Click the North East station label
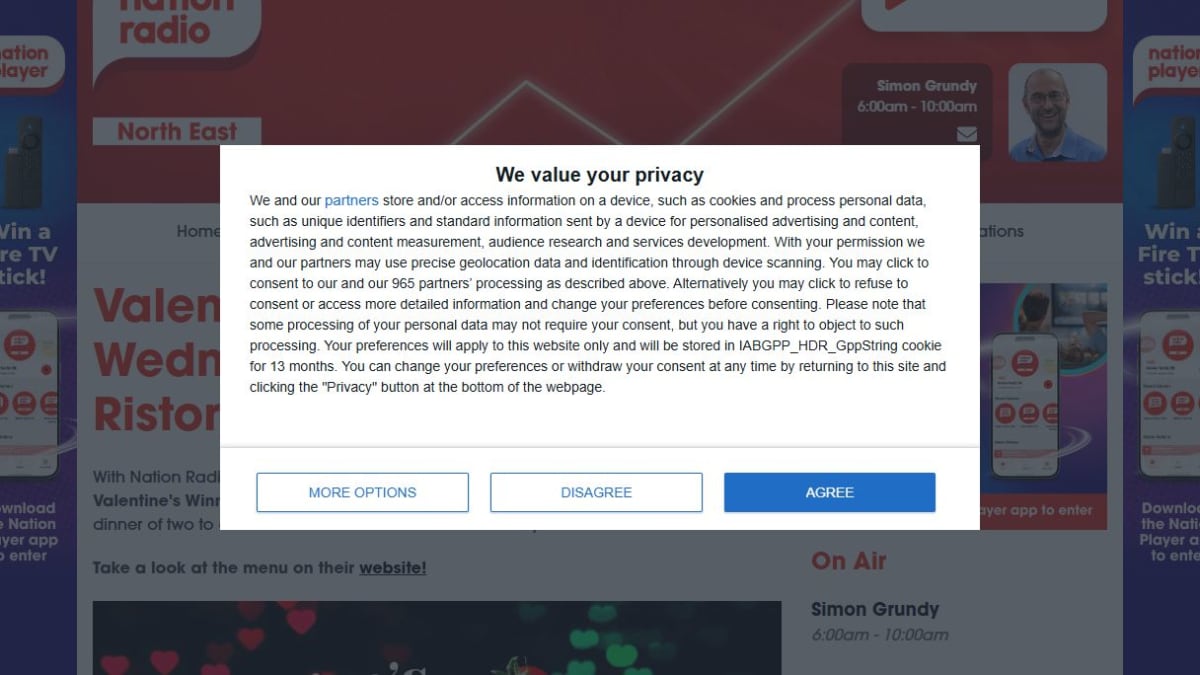 [177, 132]
